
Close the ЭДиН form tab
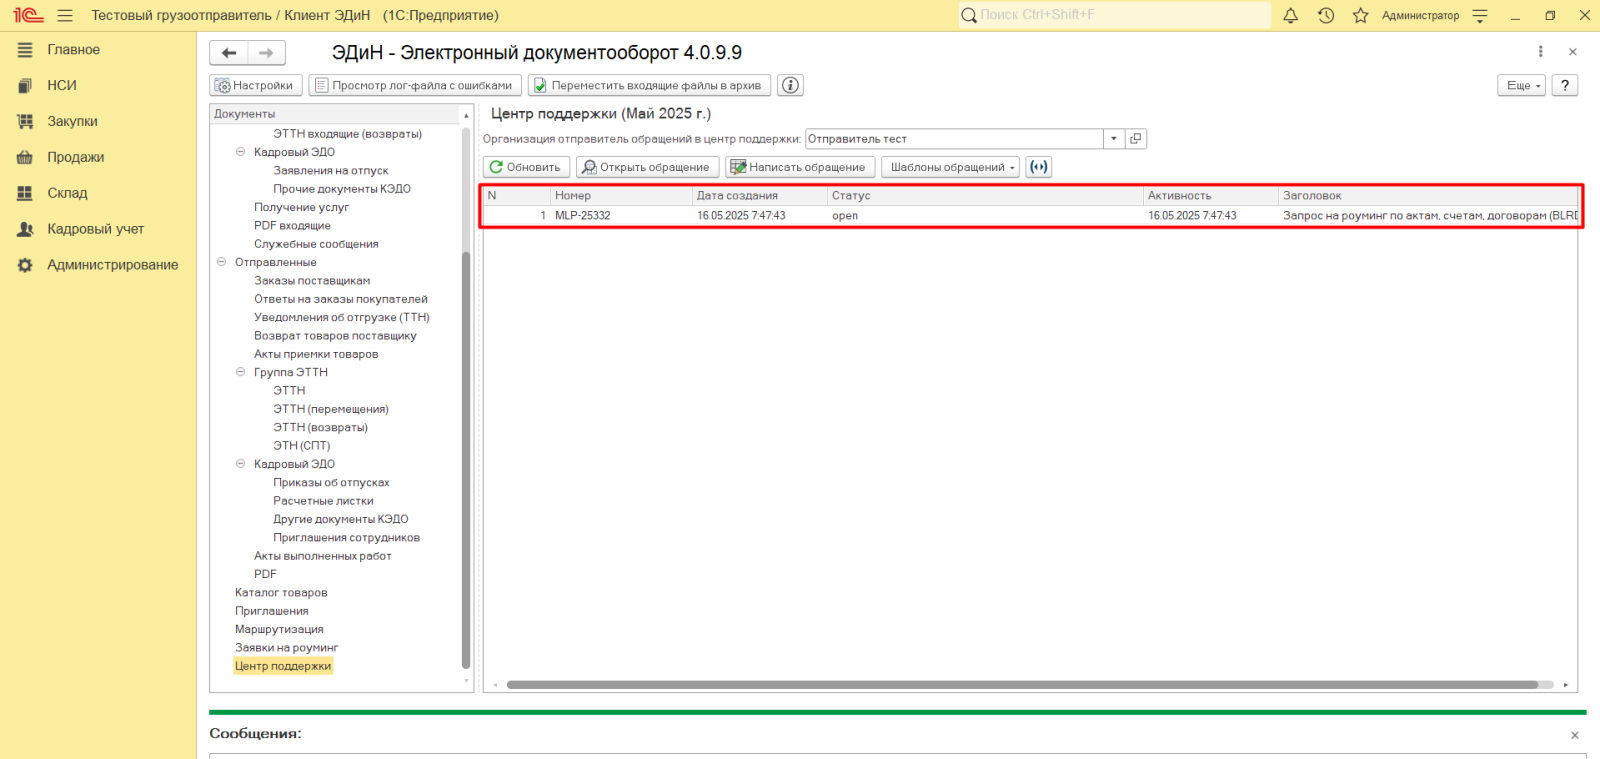(1573, 52)
